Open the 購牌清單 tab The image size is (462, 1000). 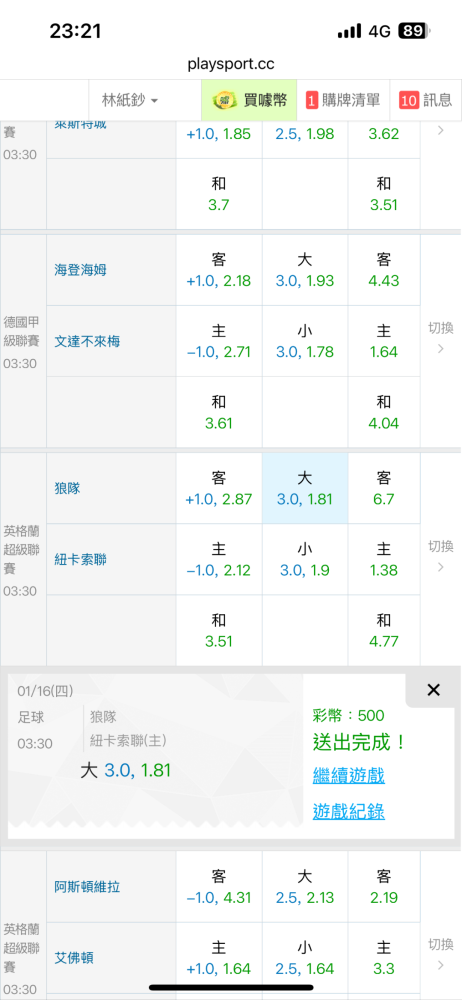344,100
